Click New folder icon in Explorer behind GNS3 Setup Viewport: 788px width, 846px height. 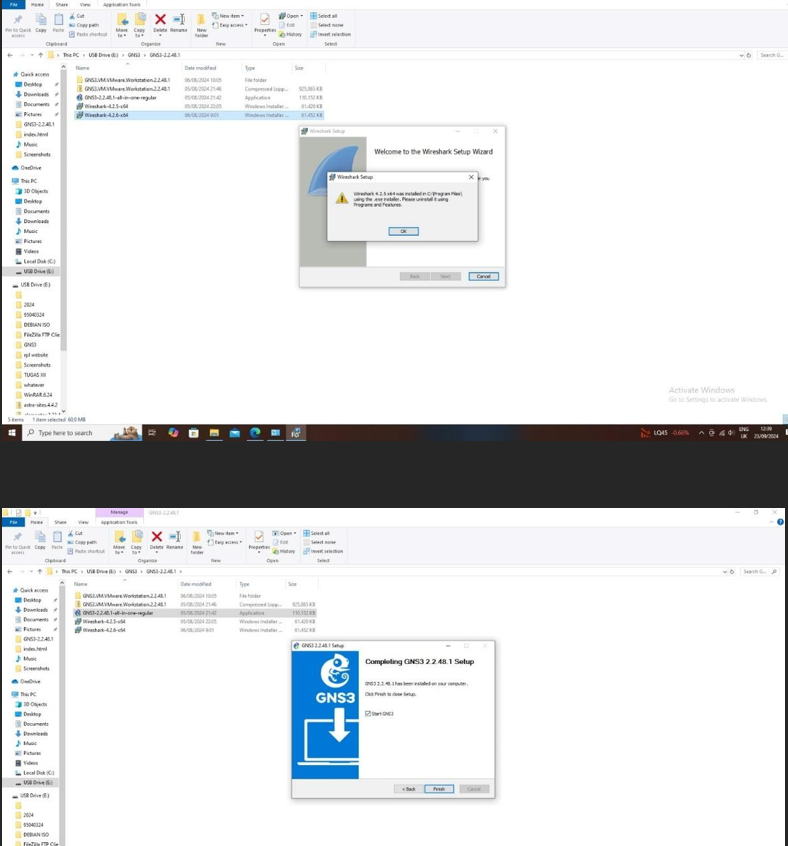click(x=197, y=542)
